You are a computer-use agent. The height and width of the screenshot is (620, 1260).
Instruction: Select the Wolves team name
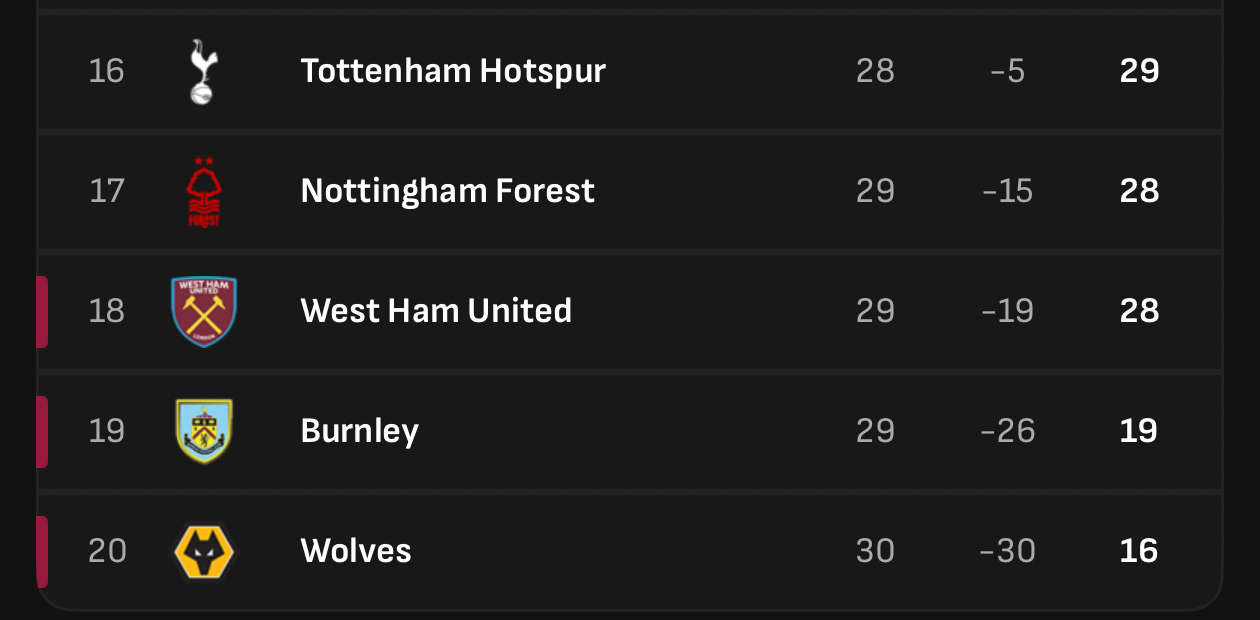point(356,551)
